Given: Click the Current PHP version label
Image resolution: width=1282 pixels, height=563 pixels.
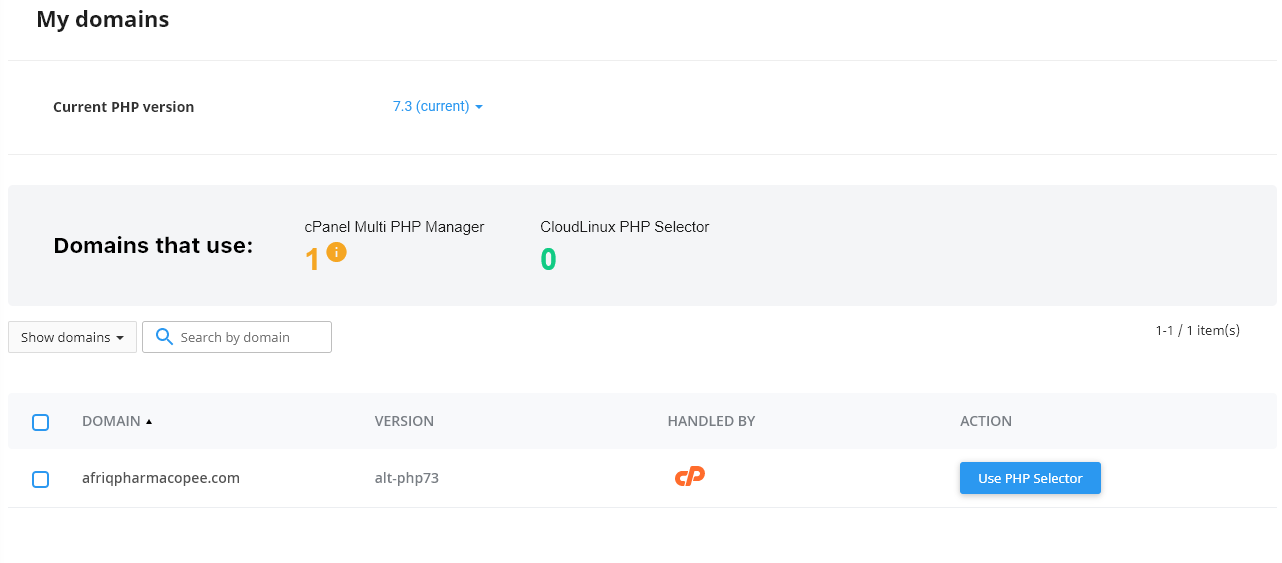Looking at the screenshot, I should pyautogui.click(x=123, y=107).
